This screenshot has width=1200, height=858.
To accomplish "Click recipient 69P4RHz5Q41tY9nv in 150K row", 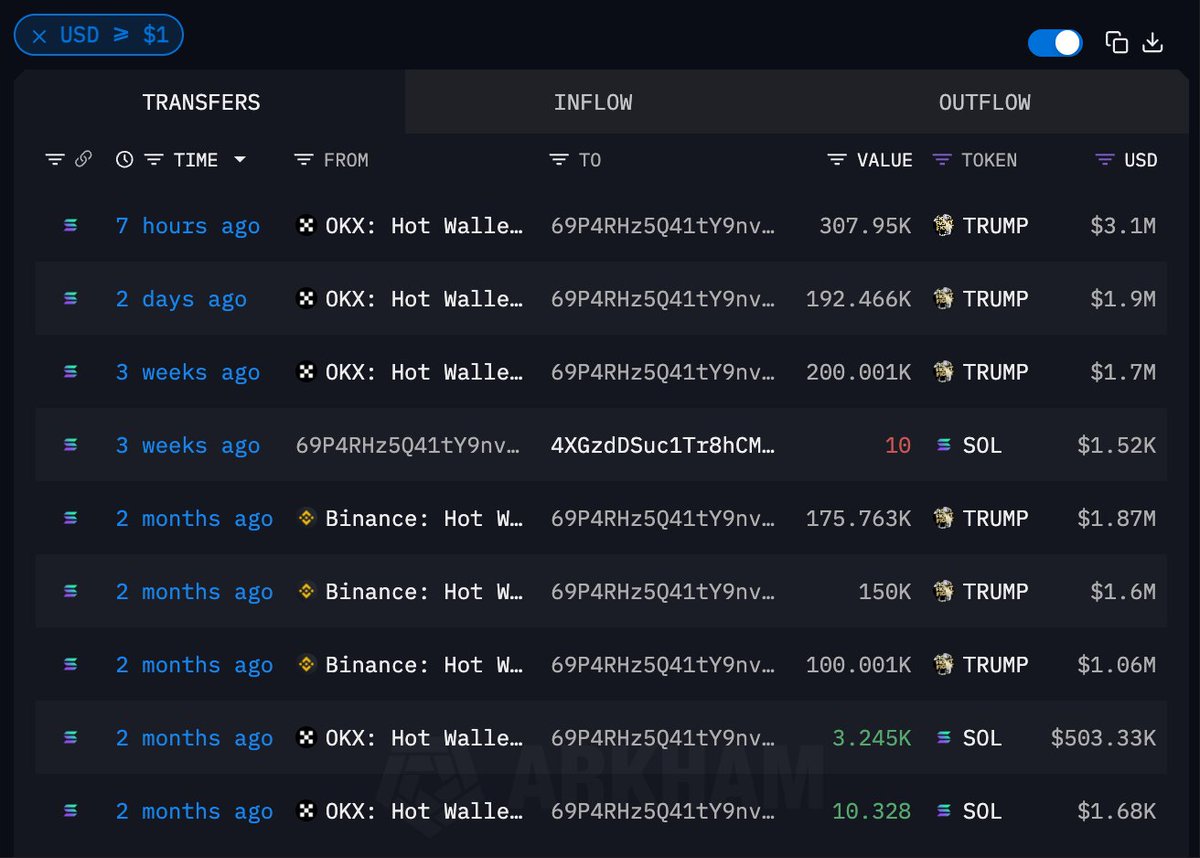I will tap(662, 591).
